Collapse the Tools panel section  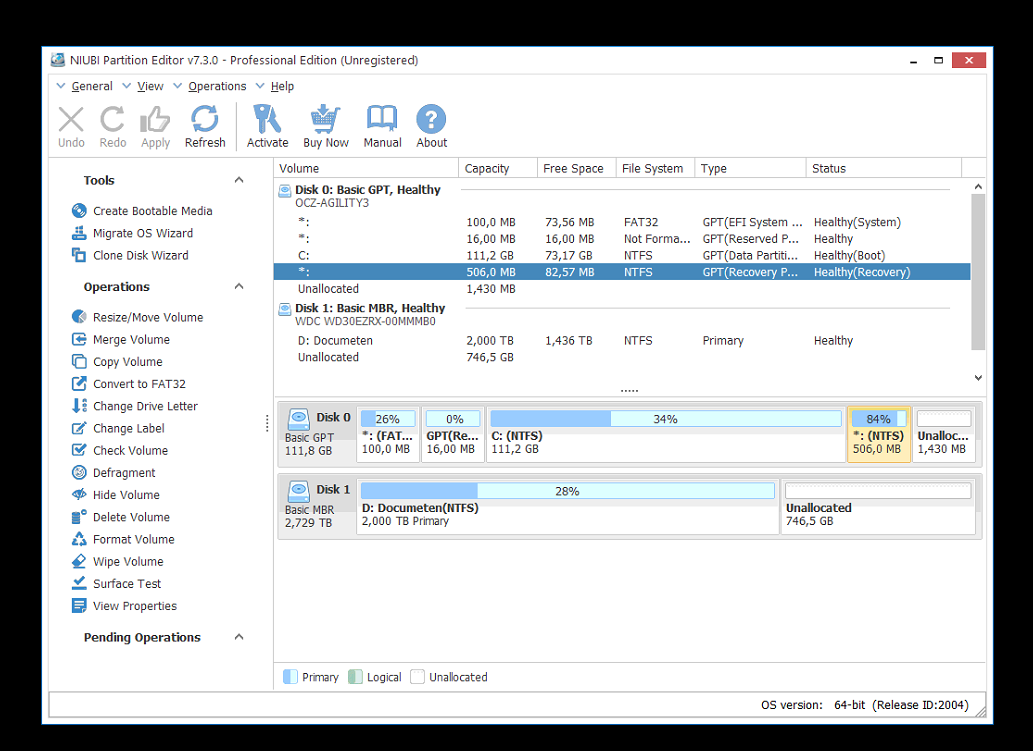pos(239,181)
